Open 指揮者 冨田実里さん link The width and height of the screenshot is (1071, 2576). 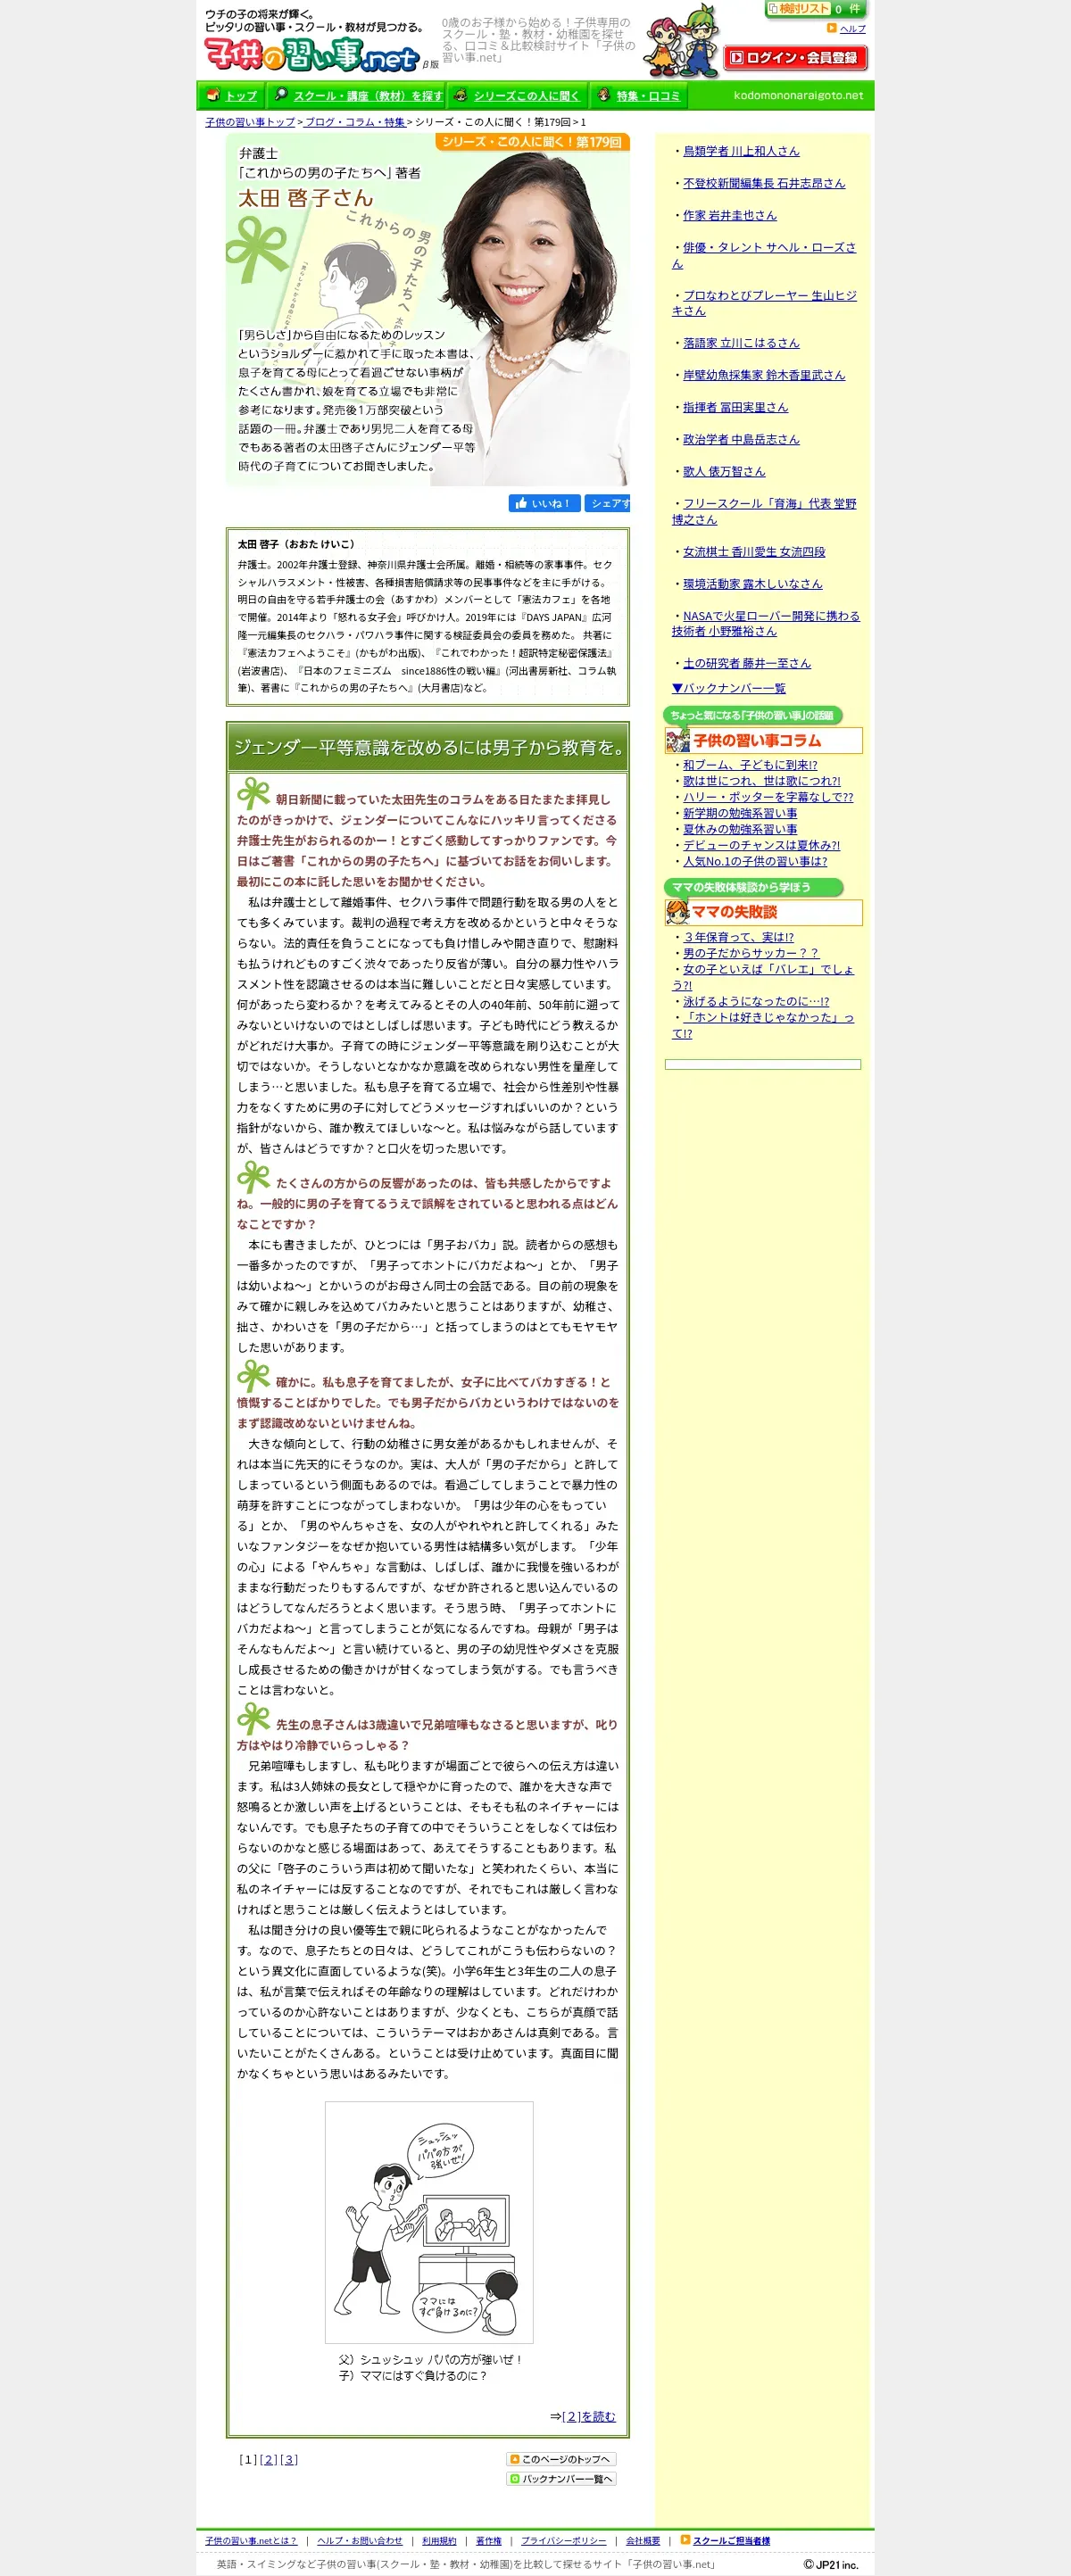tap(735, 407)
